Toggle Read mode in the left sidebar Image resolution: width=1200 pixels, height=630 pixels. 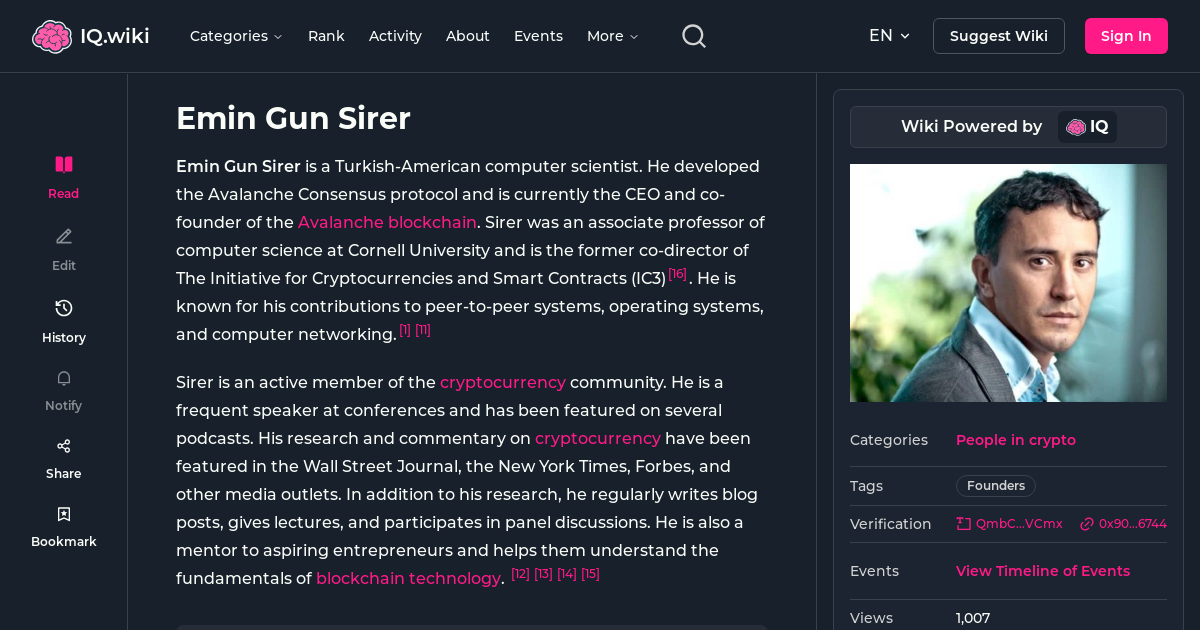click(x=63, y=176)
